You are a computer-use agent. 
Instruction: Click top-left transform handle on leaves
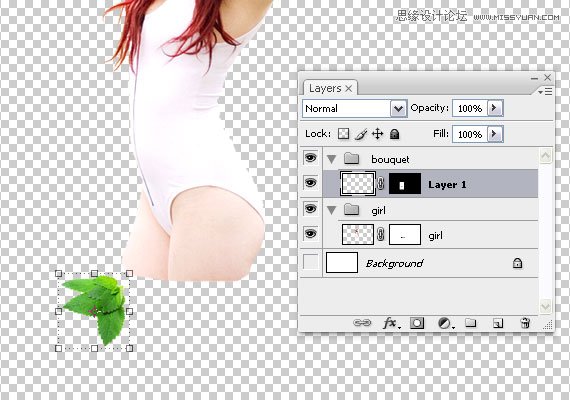click(58, 273)
